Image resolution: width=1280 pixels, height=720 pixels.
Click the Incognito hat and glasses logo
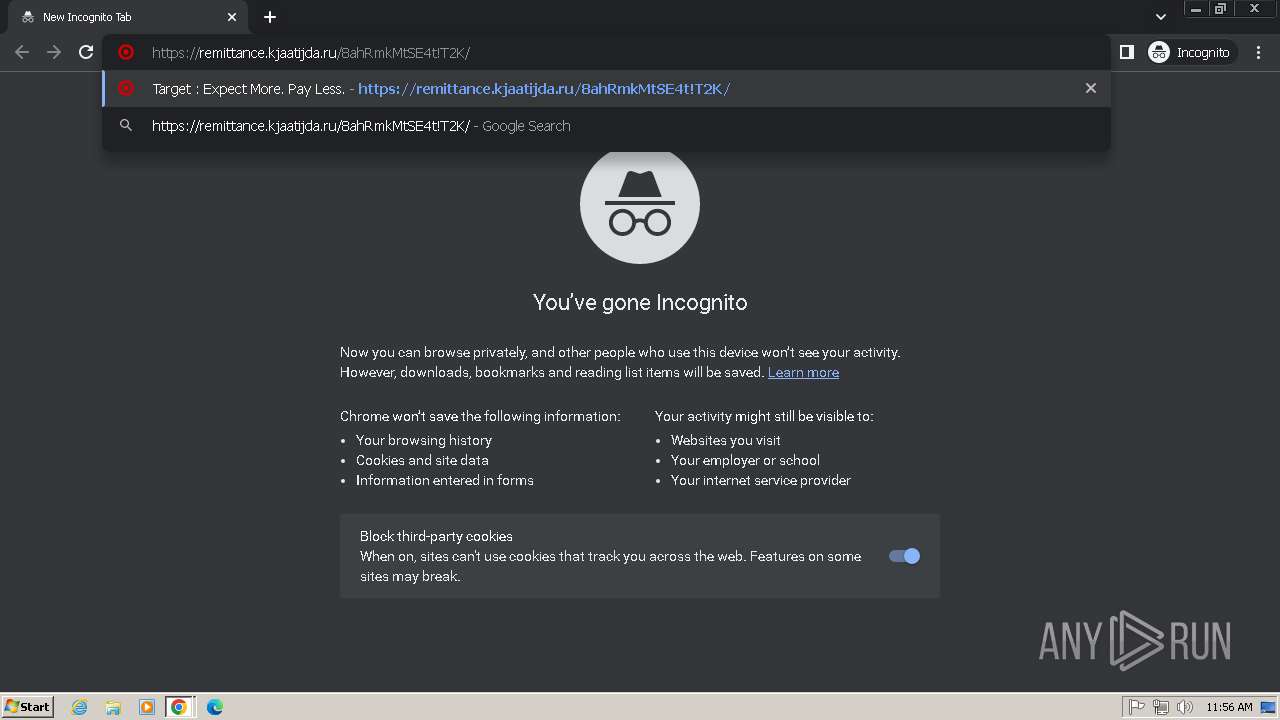point(640,205)
